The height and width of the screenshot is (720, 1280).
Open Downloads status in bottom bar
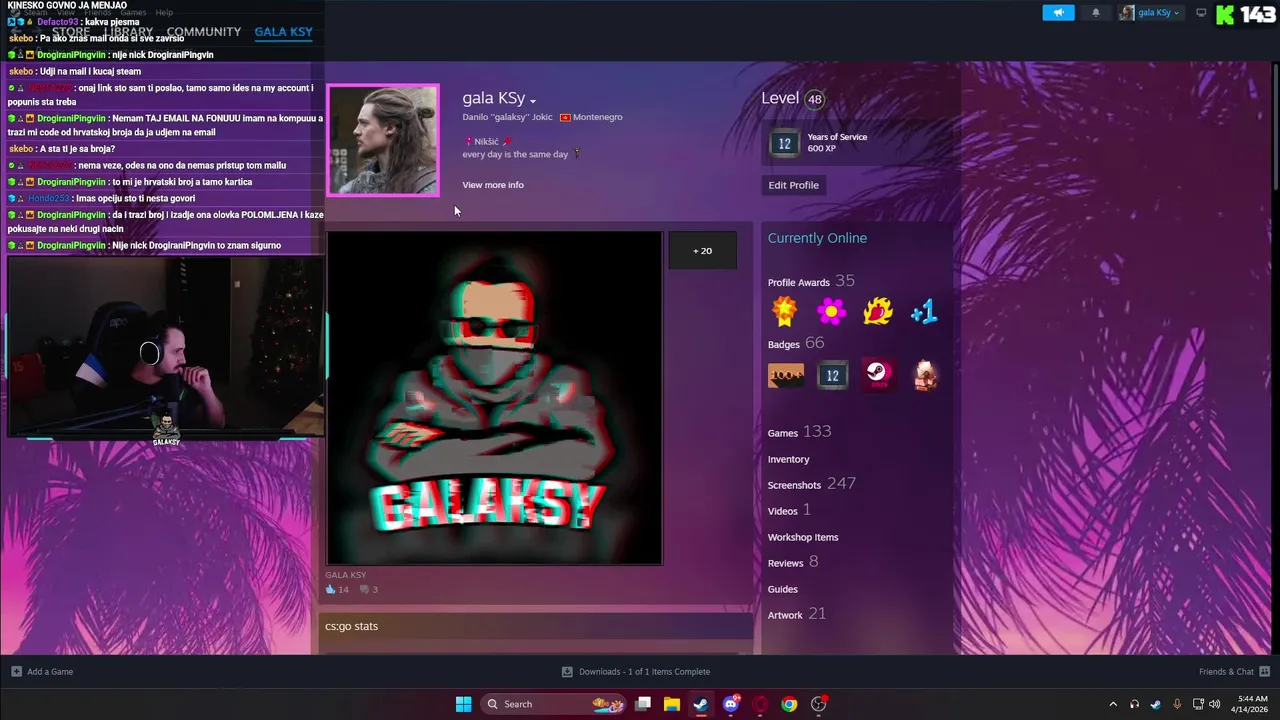(636, 672)
